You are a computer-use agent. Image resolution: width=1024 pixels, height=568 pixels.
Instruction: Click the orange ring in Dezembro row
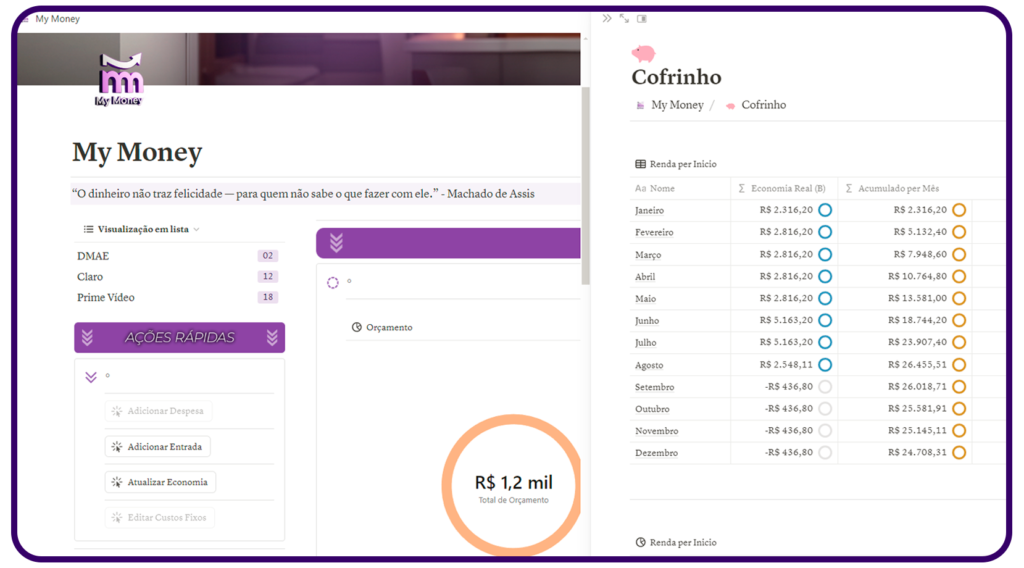[959, 453]
